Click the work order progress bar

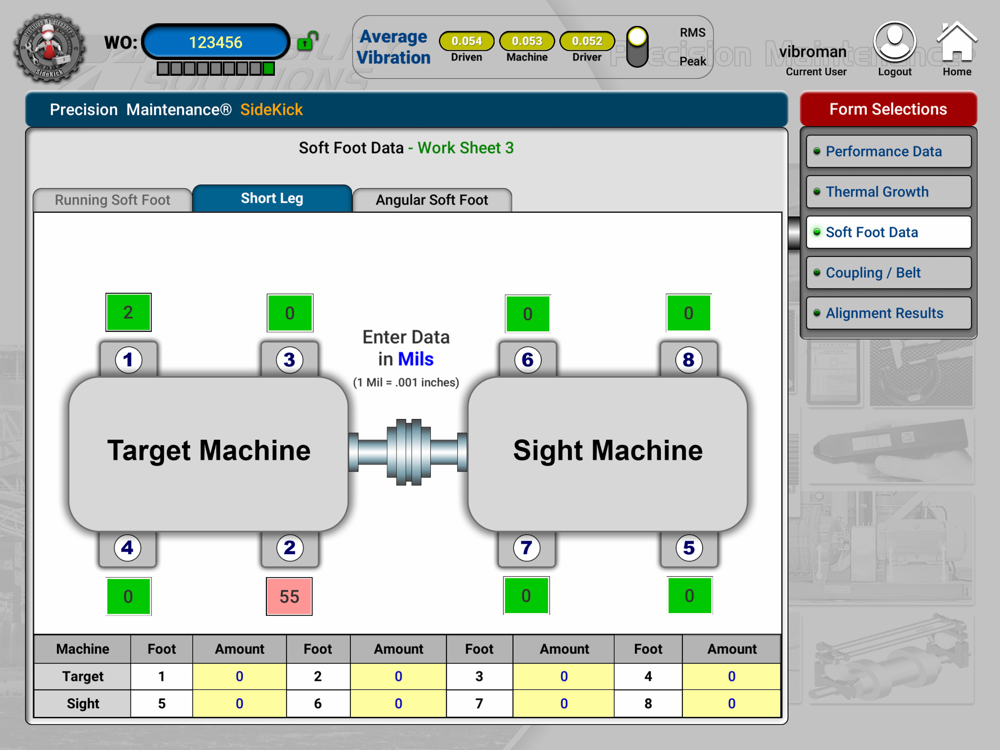click(216, 68)
